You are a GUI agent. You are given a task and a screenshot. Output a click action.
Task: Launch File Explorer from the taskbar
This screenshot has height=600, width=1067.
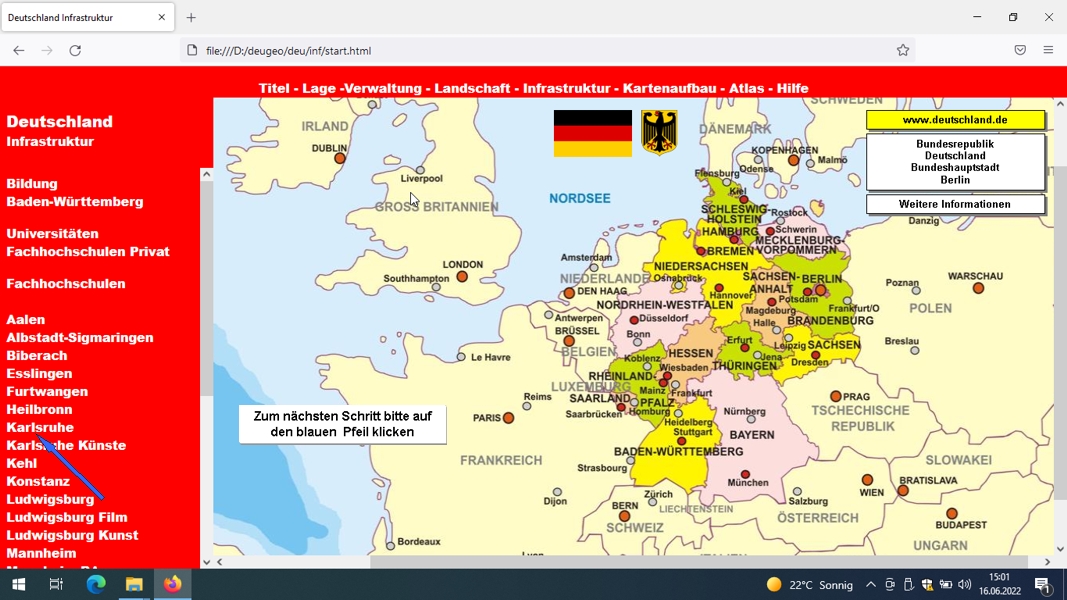click(x=134, y=584)
